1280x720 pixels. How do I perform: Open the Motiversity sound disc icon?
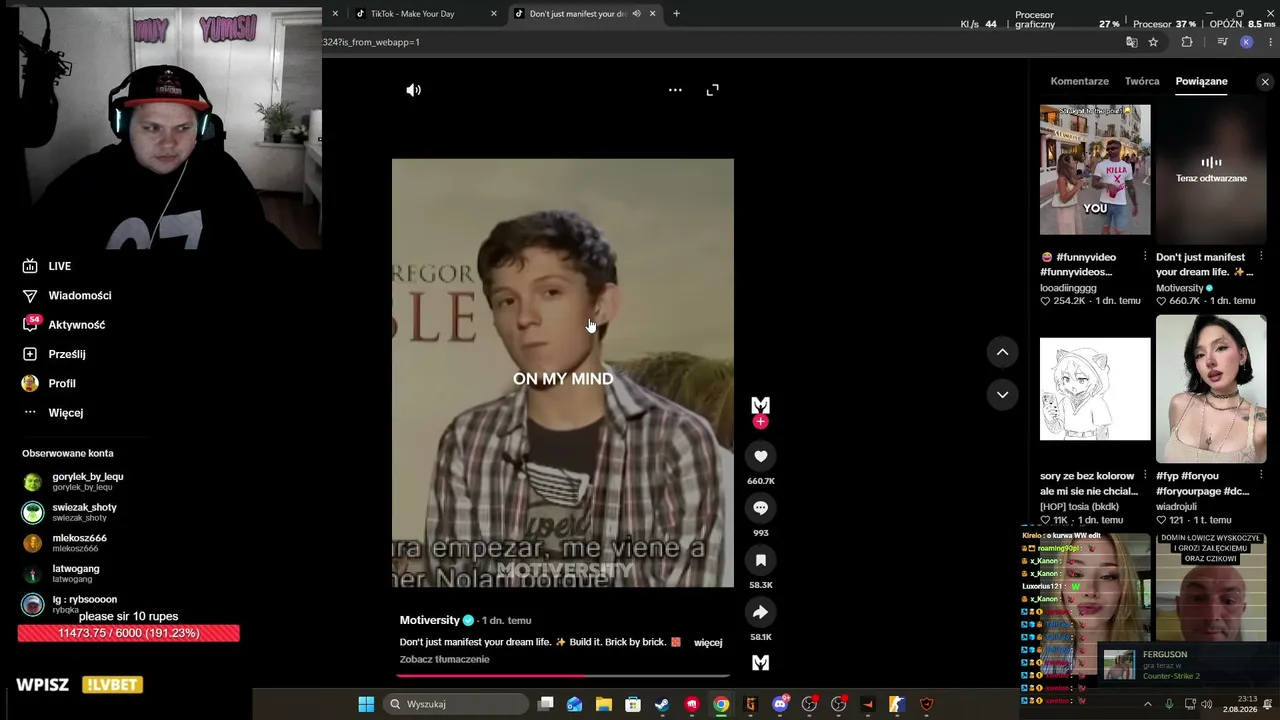pyautogui.click(x=760, y=662)
